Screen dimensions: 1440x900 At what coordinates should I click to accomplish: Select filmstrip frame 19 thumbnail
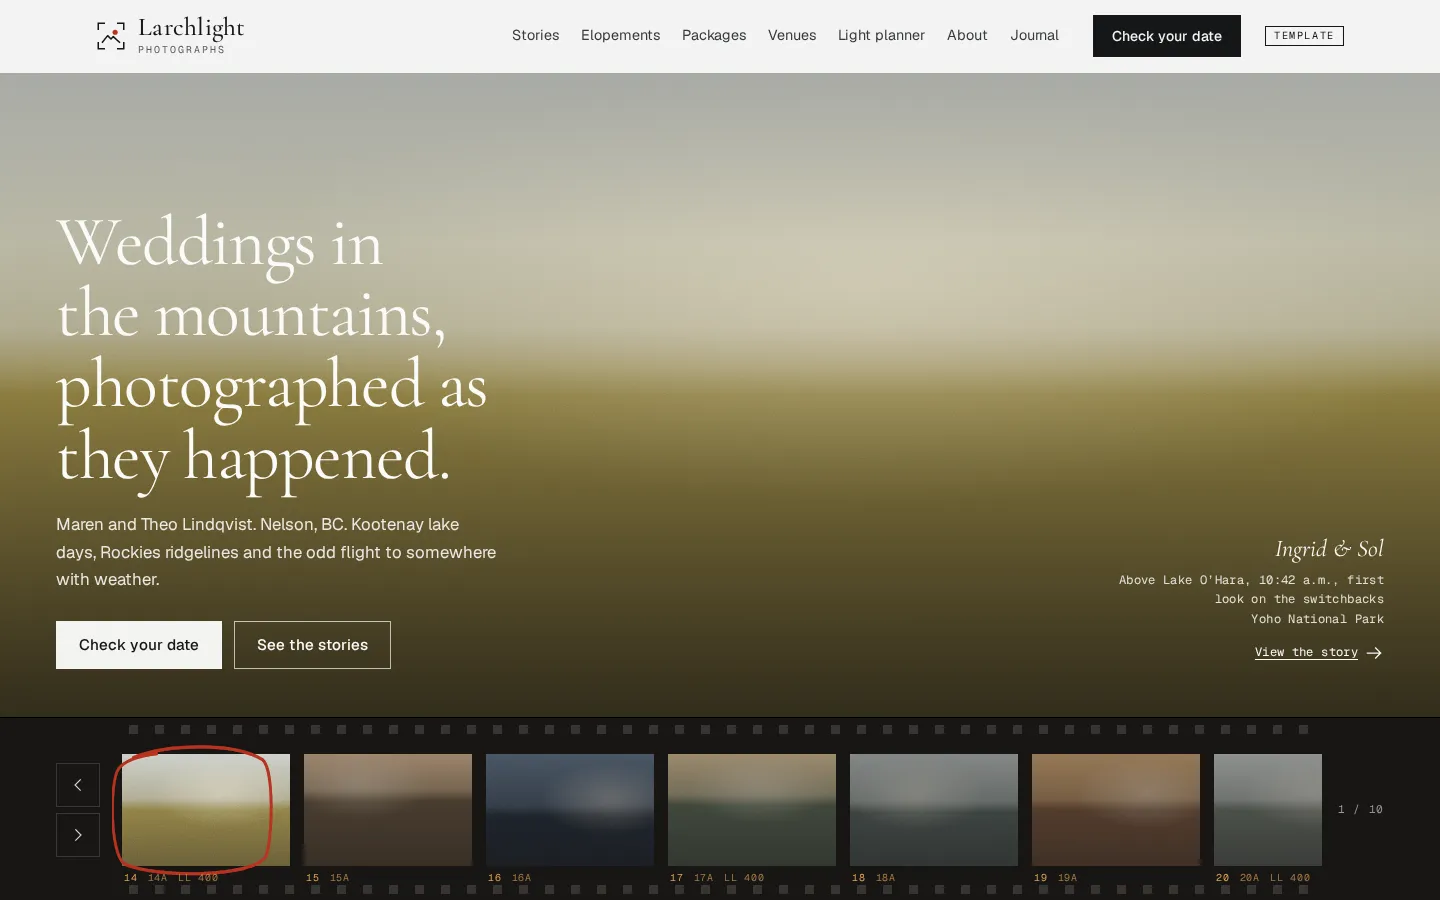[x=1116, y=810]
